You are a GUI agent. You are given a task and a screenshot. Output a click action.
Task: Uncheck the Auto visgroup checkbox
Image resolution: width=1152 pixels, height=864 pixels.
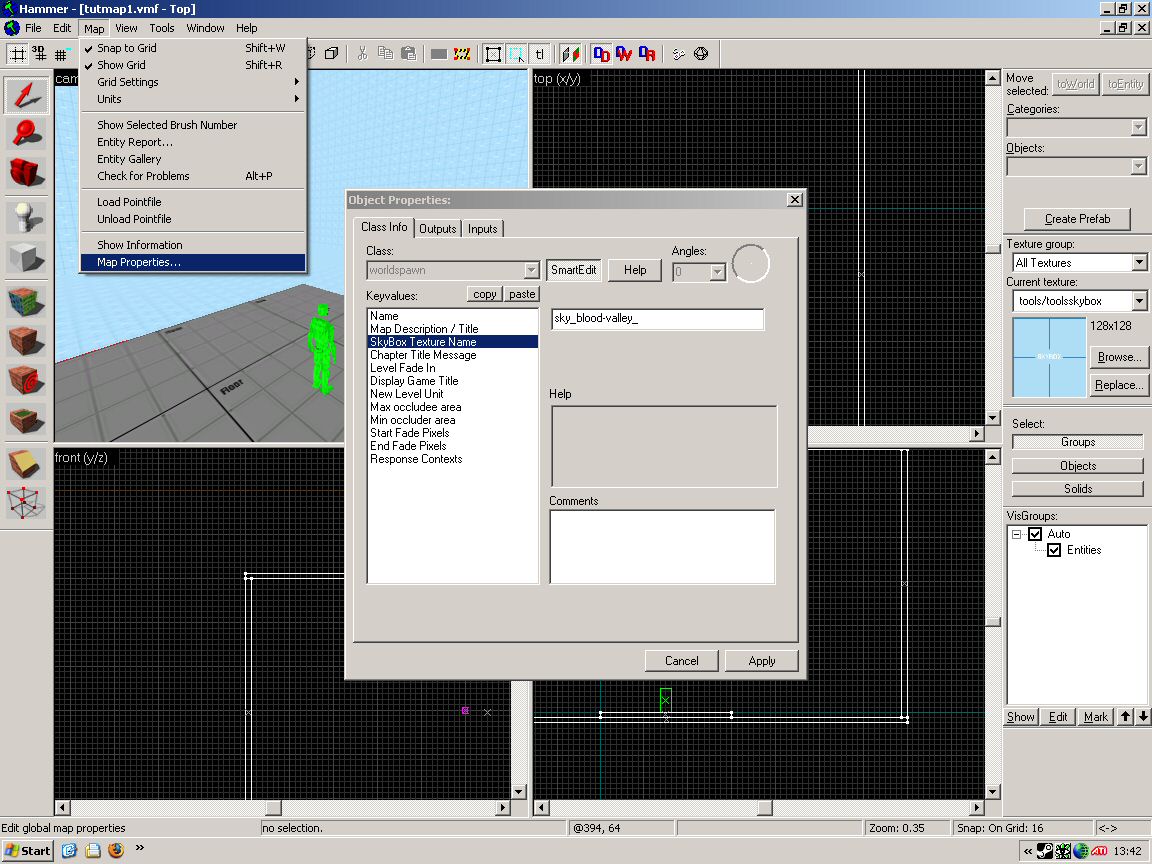(x=1035, y=534)
